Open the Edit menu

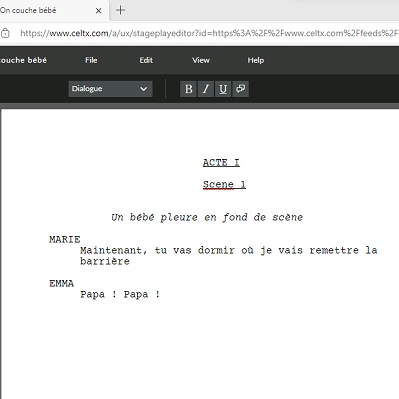click(146, 60)
